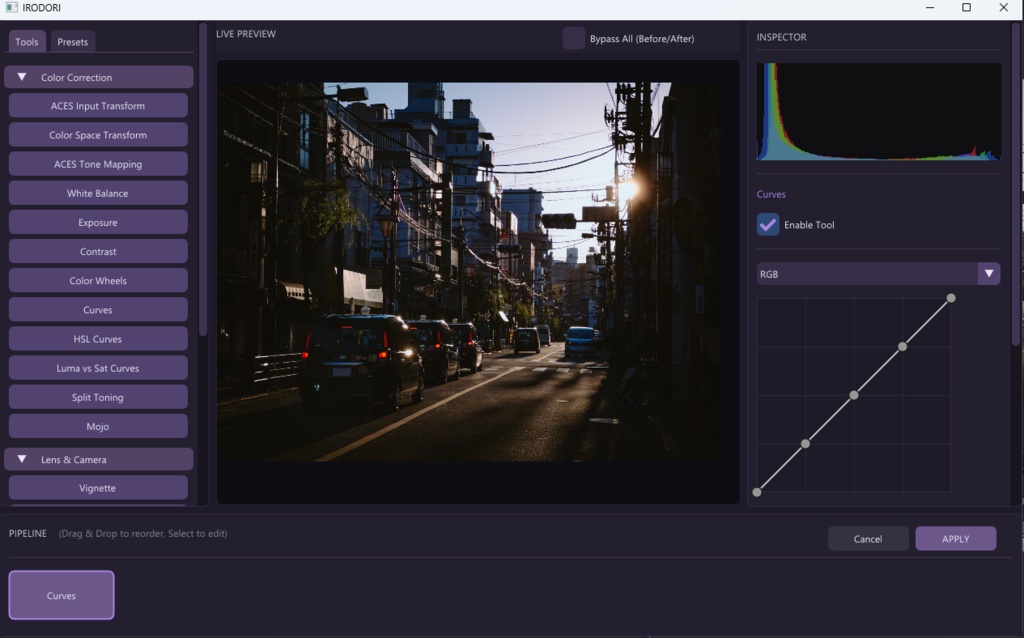The image size is (1024, 638).
Task: Select the Tools tab
Action: point(27,42)
